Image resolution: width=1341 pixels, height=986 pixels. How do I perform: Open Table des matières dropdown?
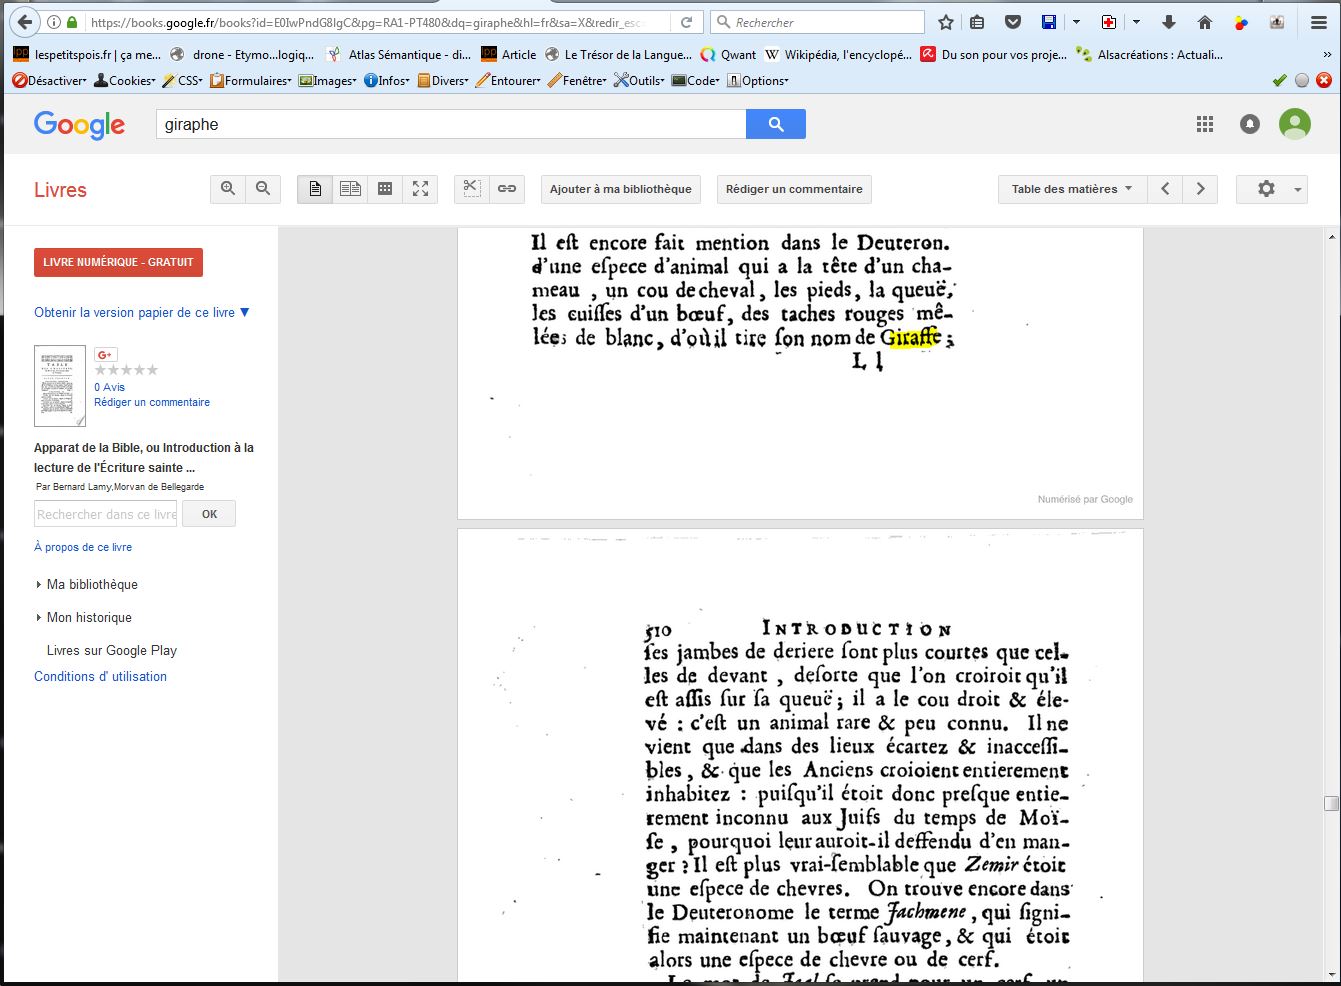(1071, 189)
